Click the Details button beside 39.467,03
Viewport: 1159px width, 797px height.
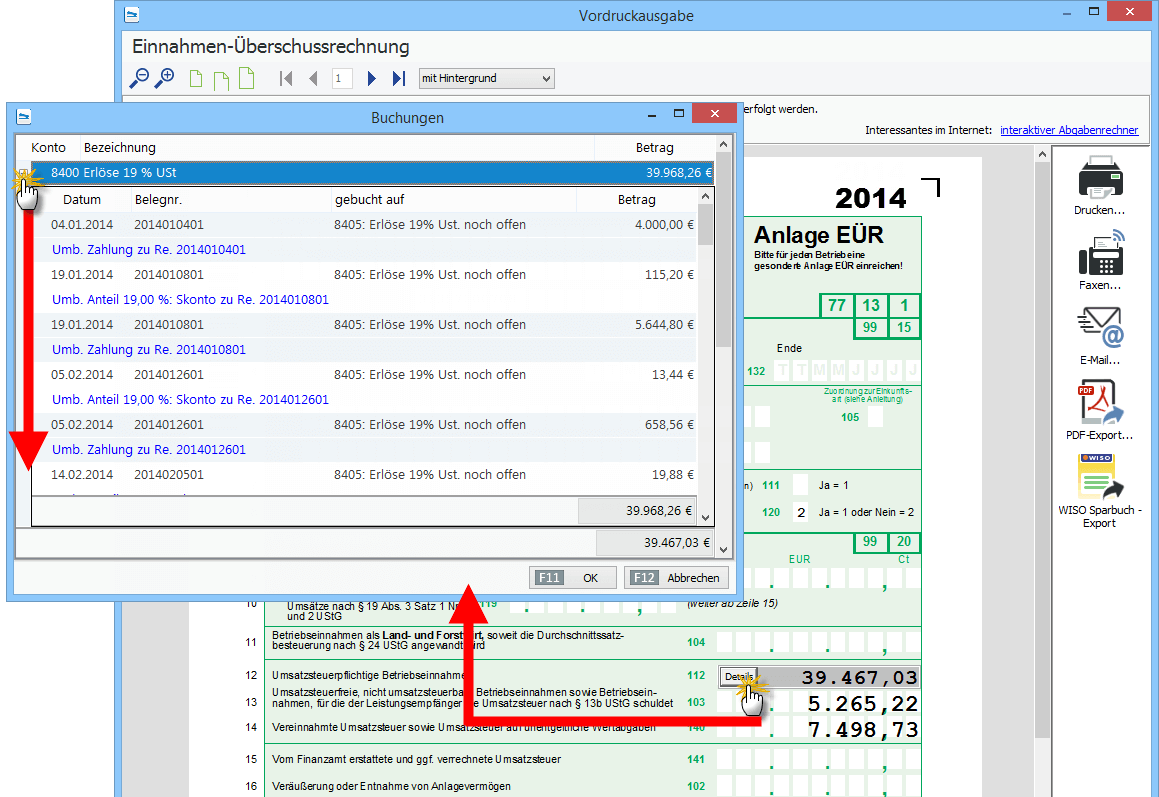tap(738, 677)
